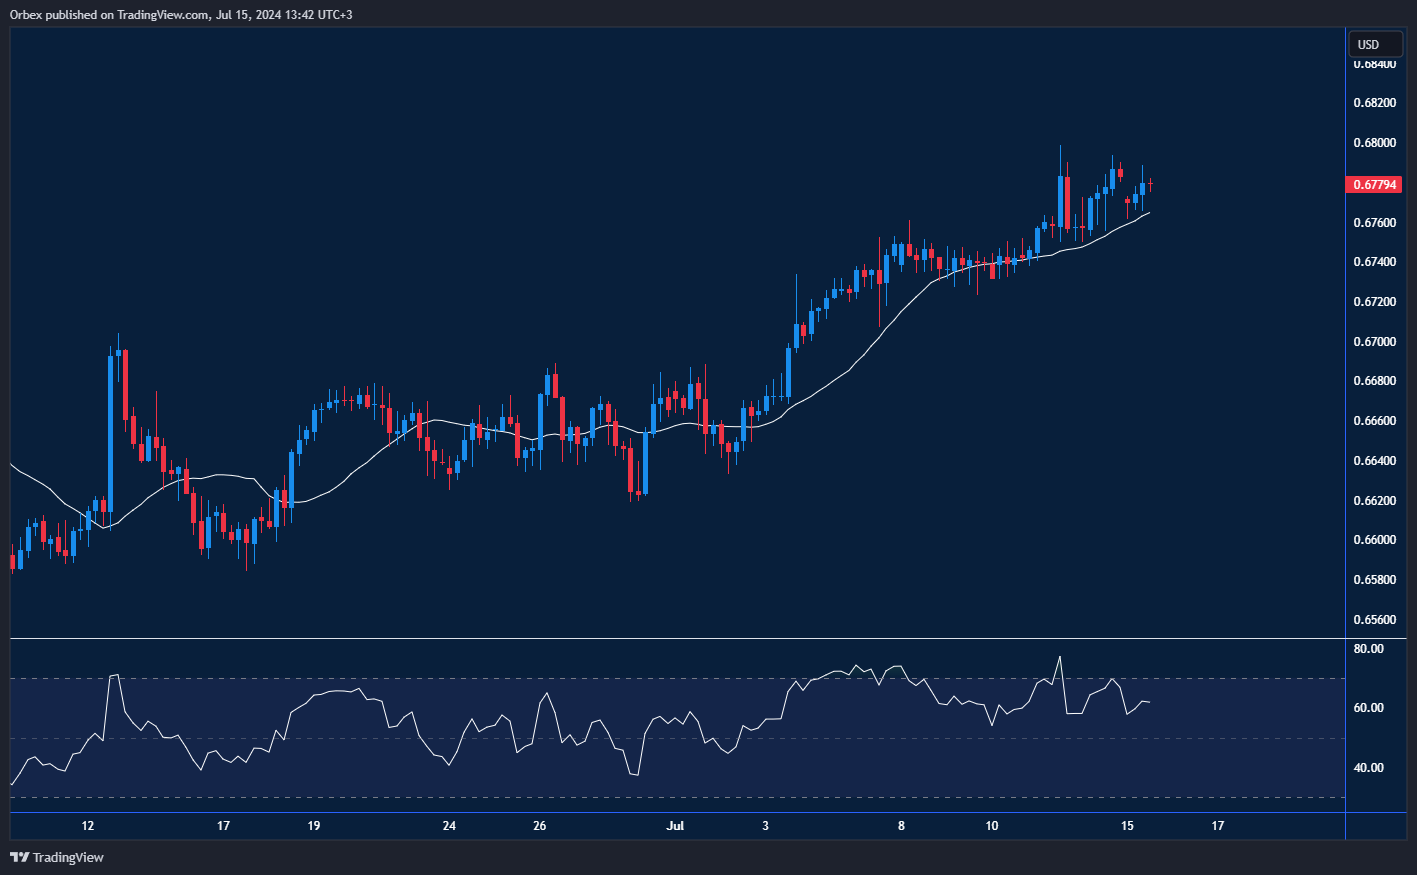
Task: Select the Jul label on time axis
Action: click(675, 826)
